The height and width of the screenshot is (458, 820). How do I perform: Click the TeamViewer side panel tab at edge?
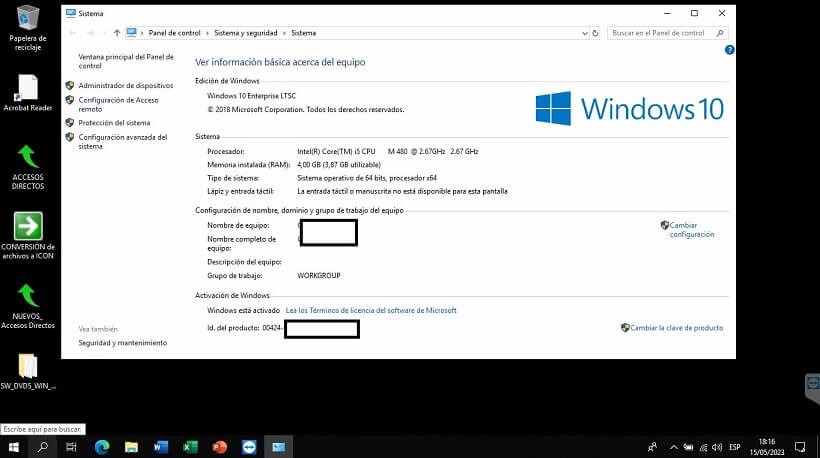tap(812, 388)
